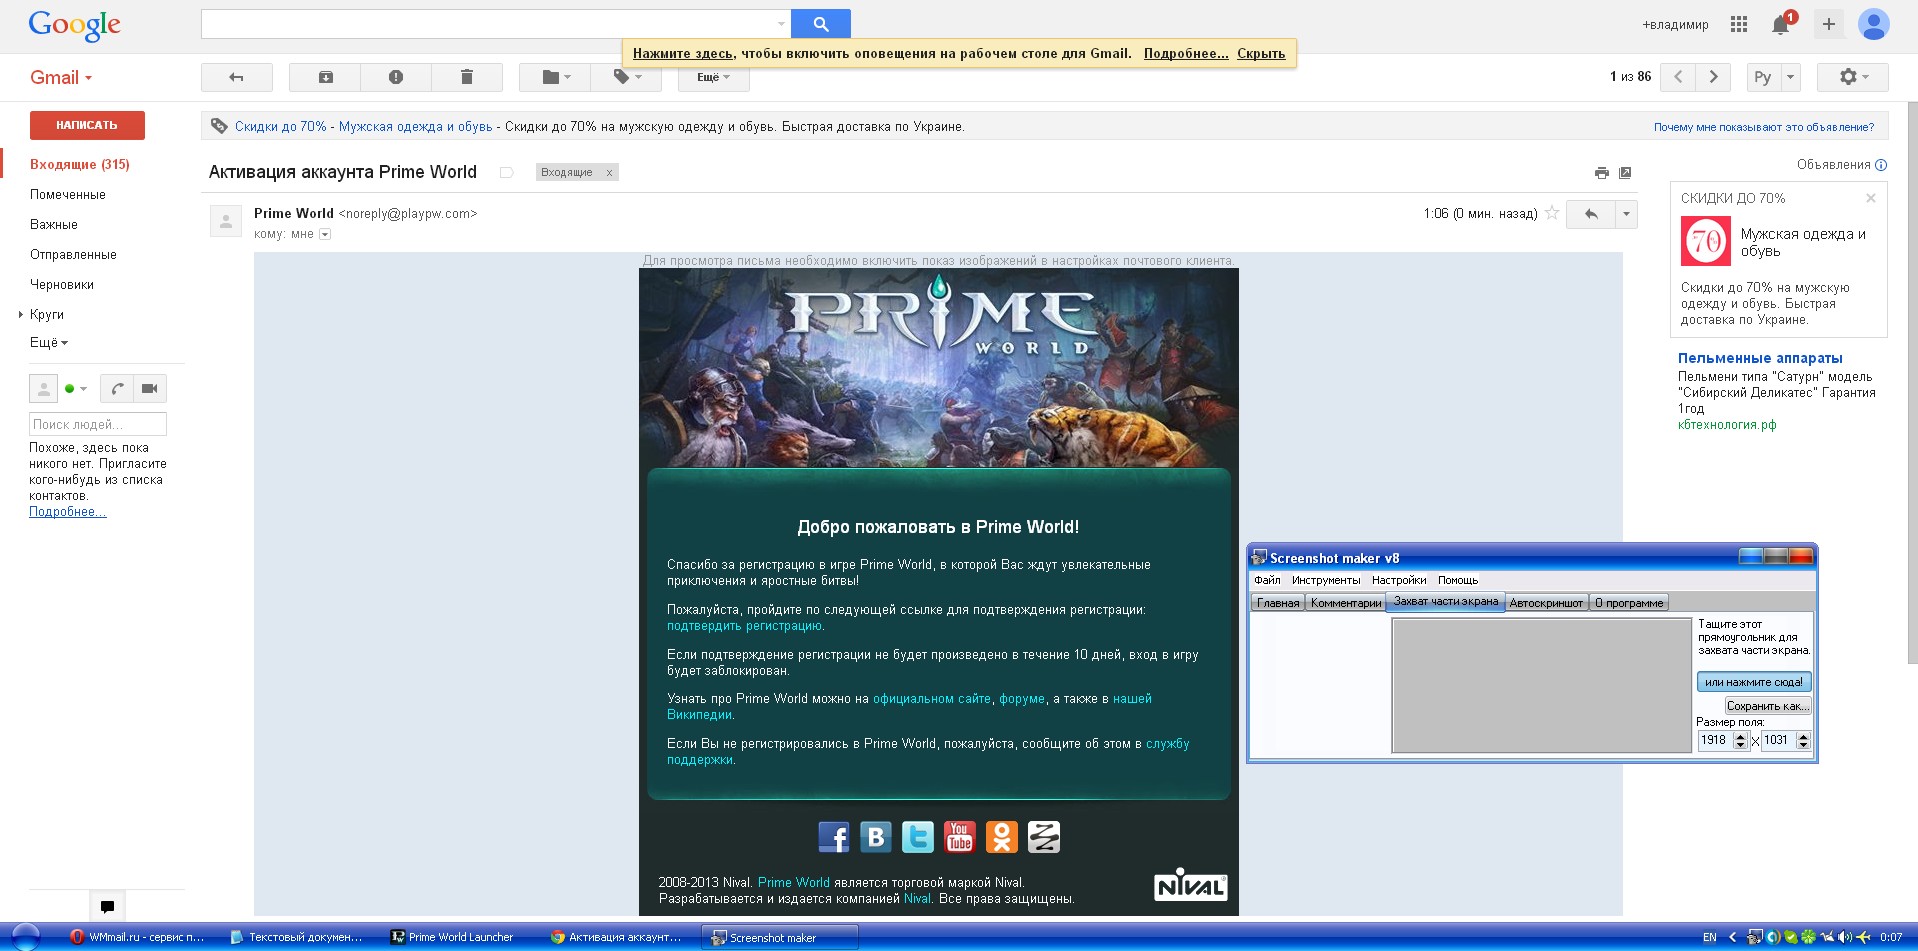Increase the field width 1918 stepper

1740,736
